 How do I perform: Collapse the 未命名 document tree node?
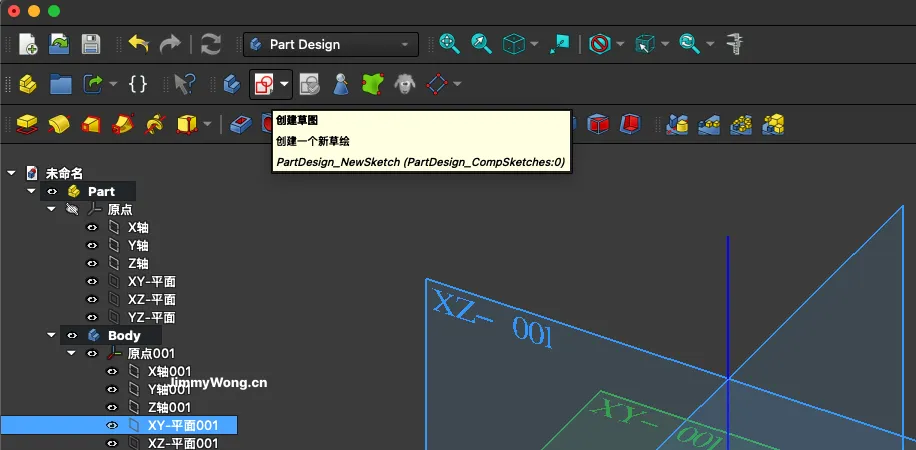click(x=12, y=173)
